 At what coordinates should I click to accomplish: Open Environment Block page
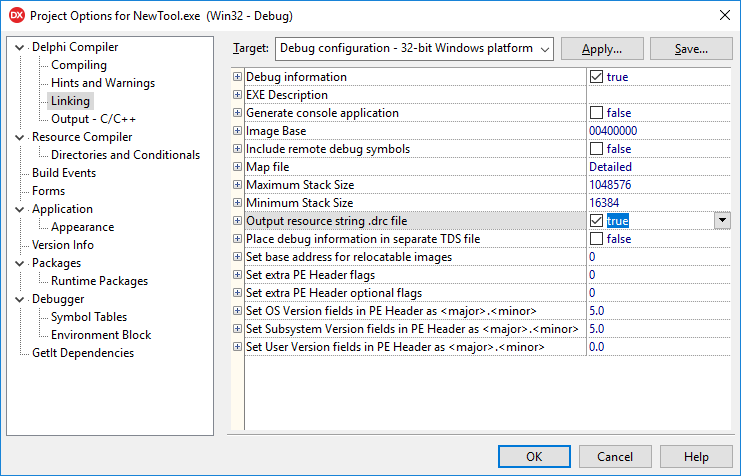pyautogui.click(x=101, y=335)
